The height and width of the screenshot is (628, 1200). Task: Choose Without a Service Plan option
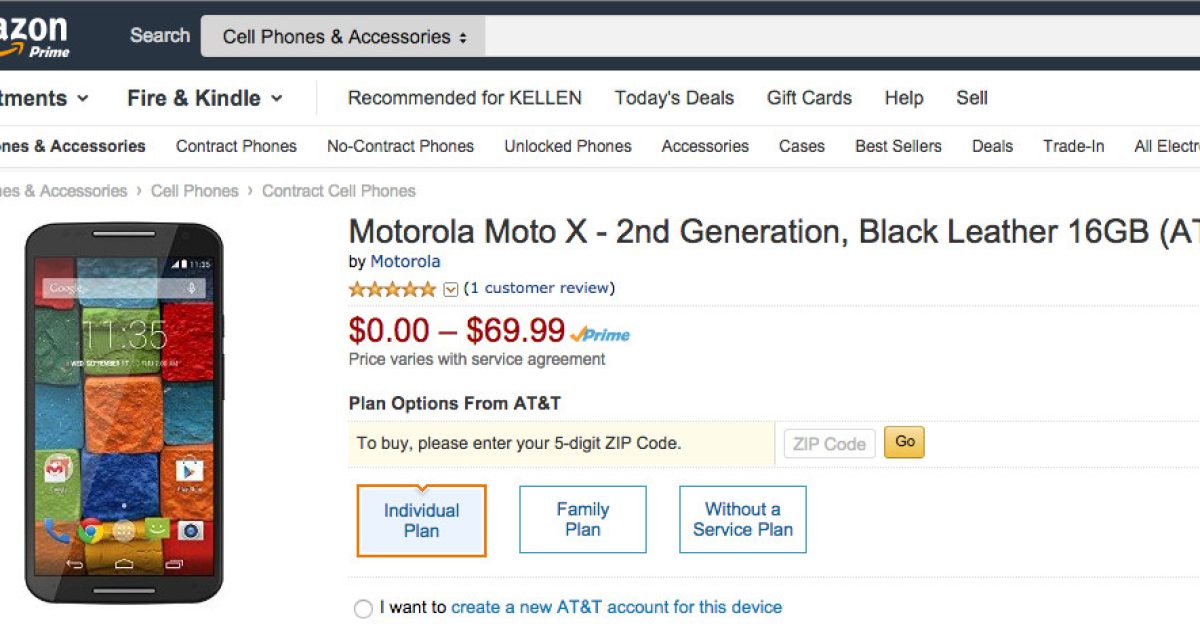click(x=742, y=519)
